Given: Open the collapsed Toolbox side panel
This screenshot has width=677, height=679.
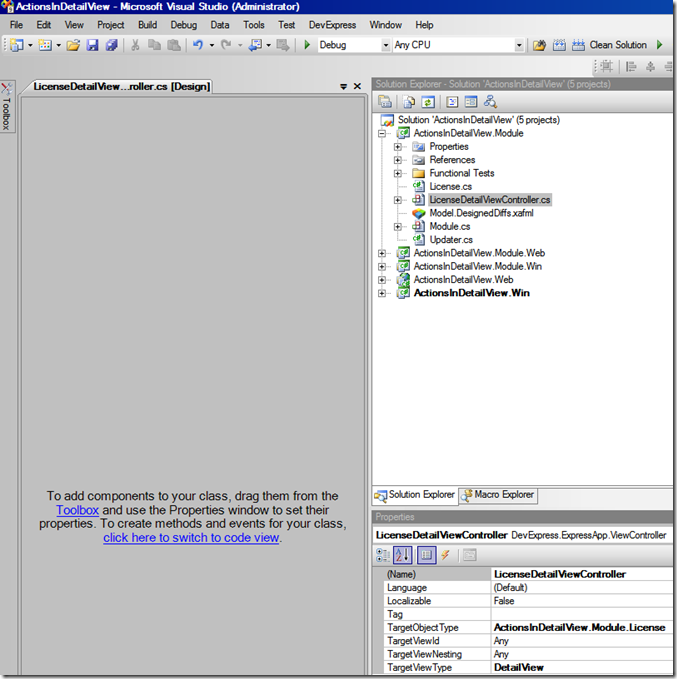Looking at the screenshot, I should coord(7,107).
